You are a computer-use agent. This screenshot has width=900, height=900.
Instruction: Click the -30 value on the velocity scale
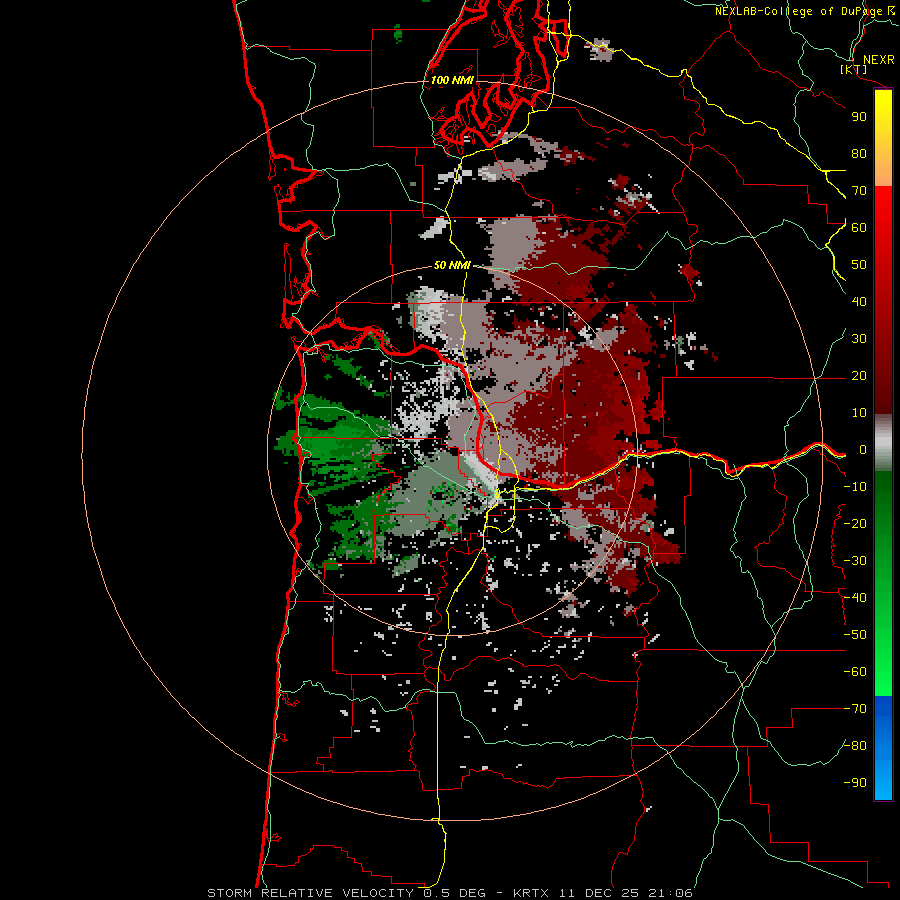[x=855, y=561]
